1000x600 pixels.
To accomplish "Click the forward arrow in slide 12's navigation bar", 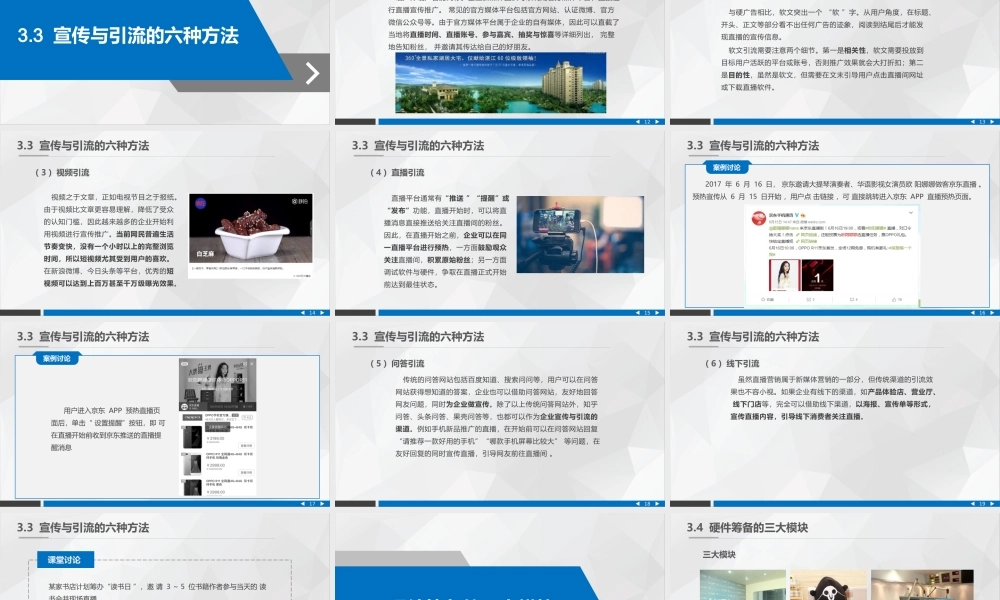I will coord(657,120).
